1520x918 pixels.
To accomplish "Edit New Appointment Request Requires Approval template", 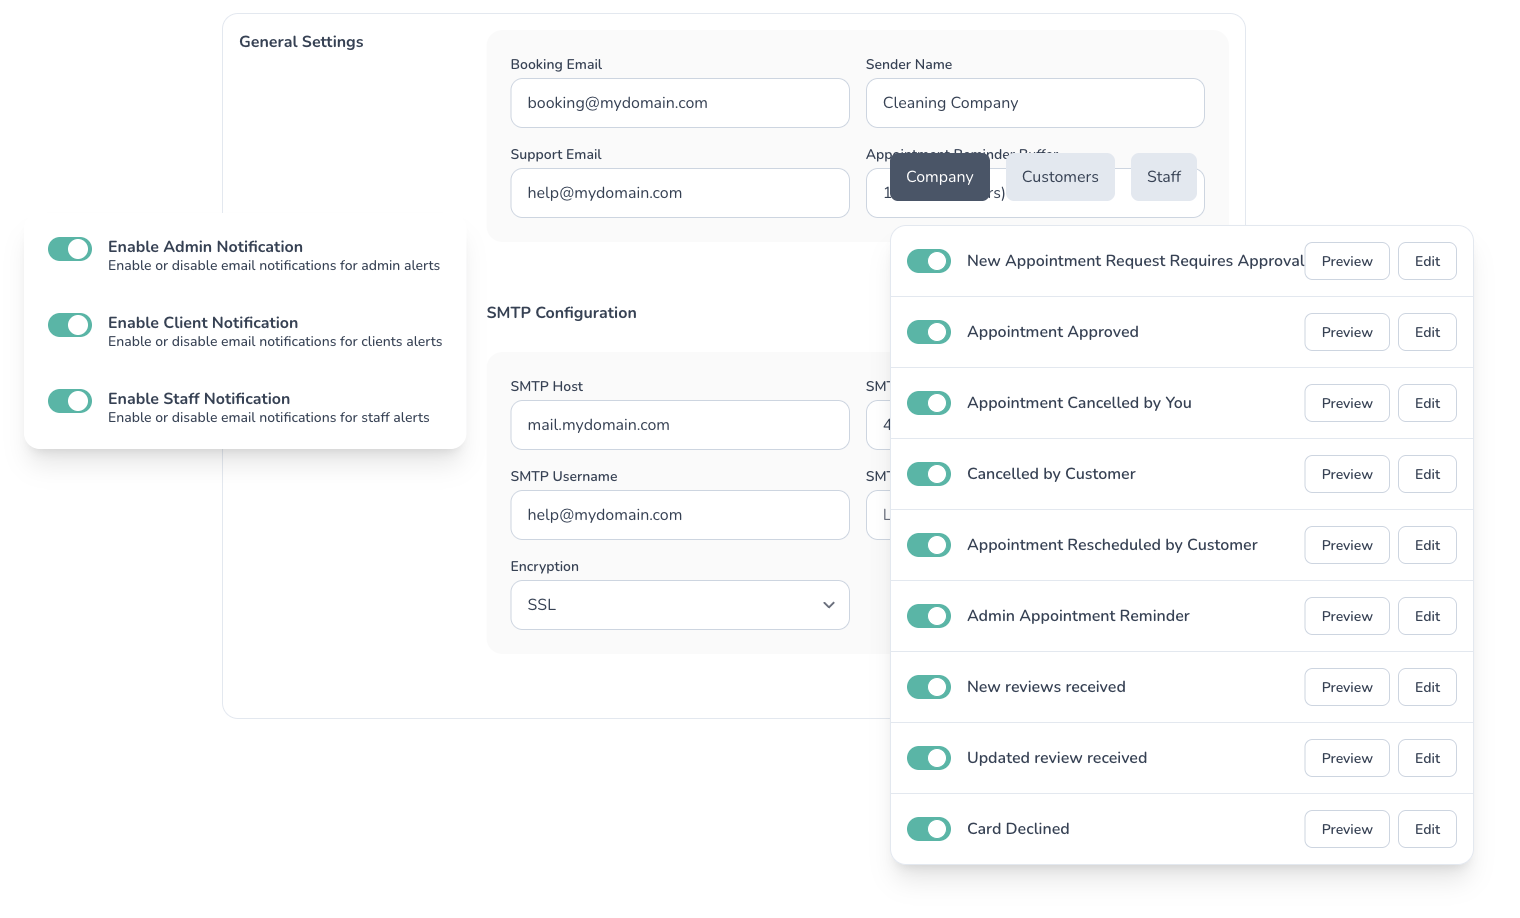I will 1427,261.
